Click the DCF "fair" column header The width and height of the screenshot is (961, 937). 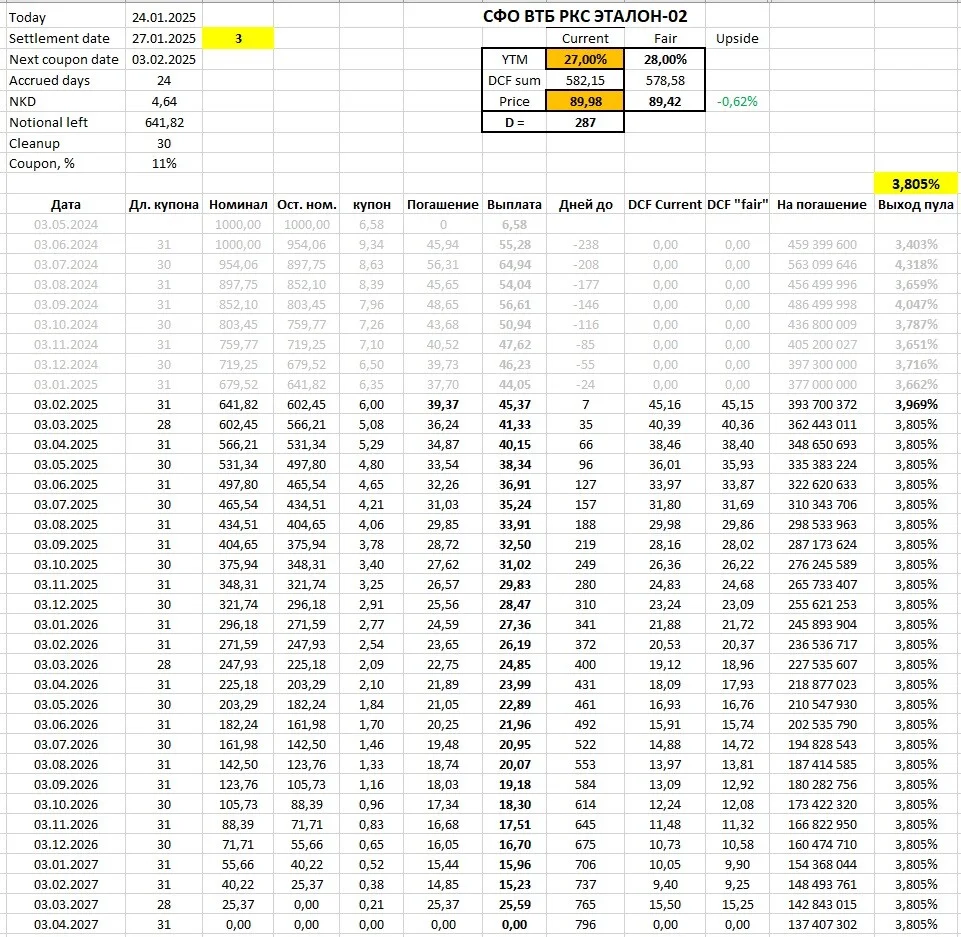[737, 205]
